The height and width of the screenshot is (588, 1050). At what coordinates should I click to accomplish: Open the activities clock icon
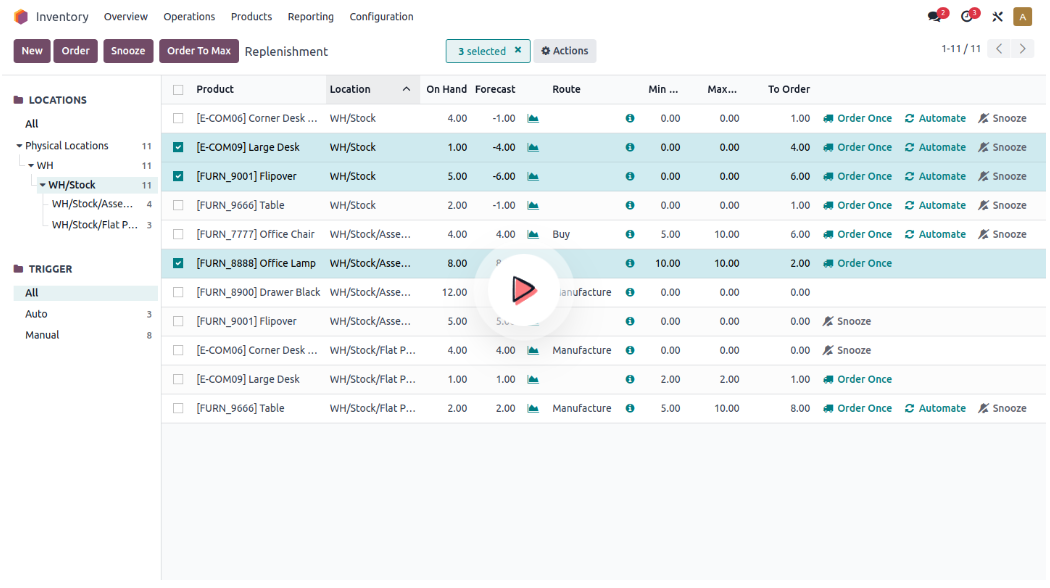pyautogui.click(x=967, y=16)
